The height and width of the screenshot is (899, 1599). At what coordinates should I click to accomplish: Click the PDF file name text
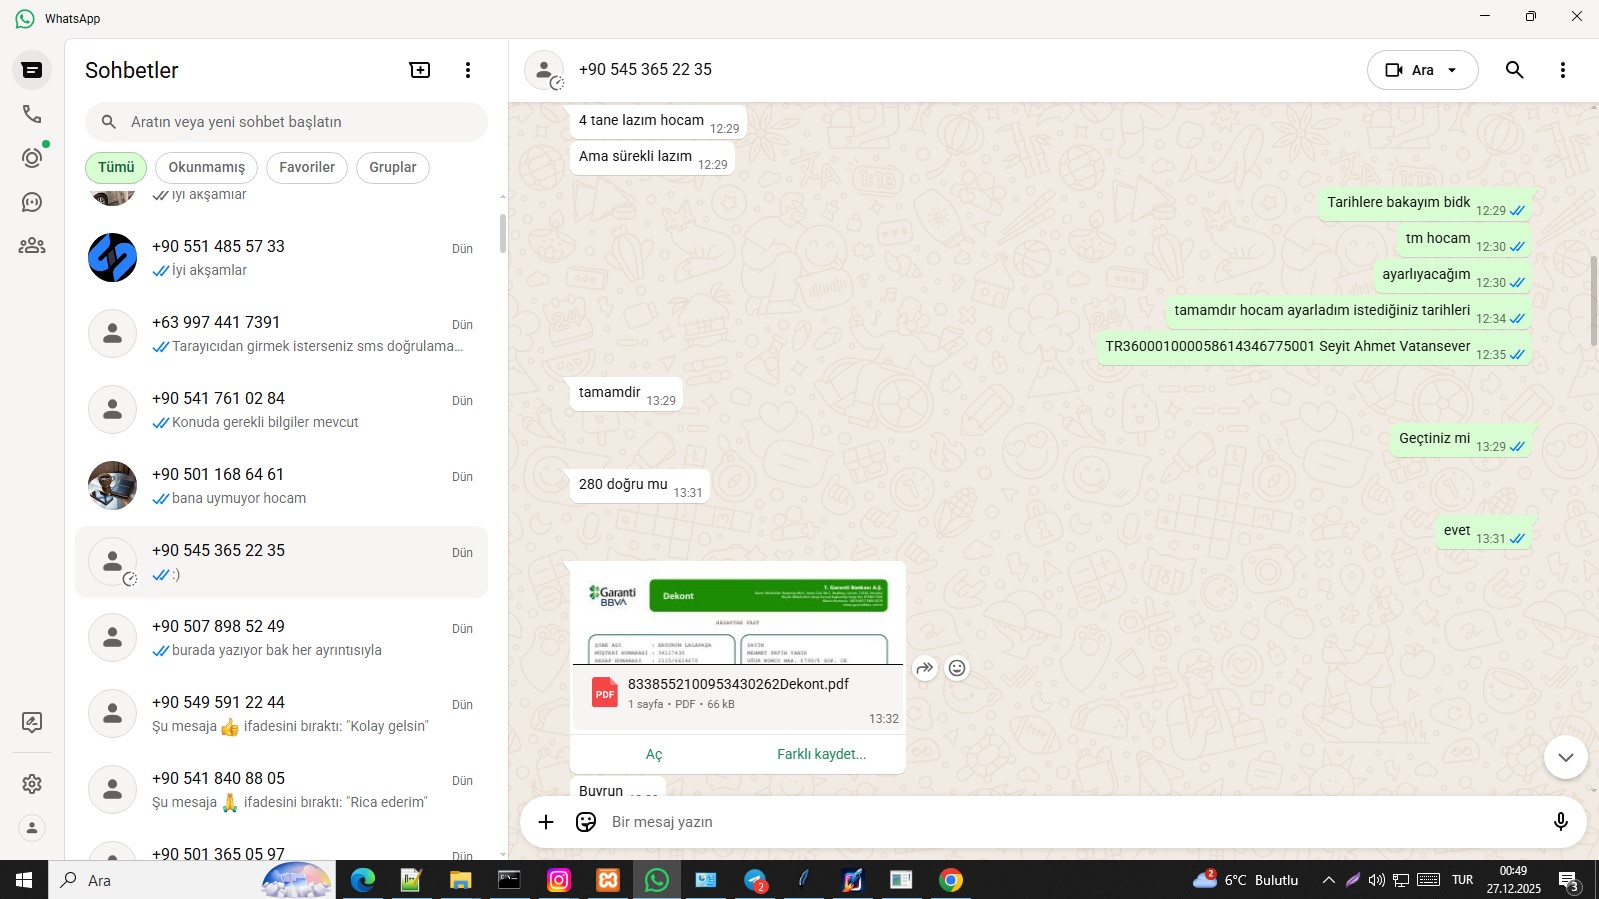[x=738, y=684]
